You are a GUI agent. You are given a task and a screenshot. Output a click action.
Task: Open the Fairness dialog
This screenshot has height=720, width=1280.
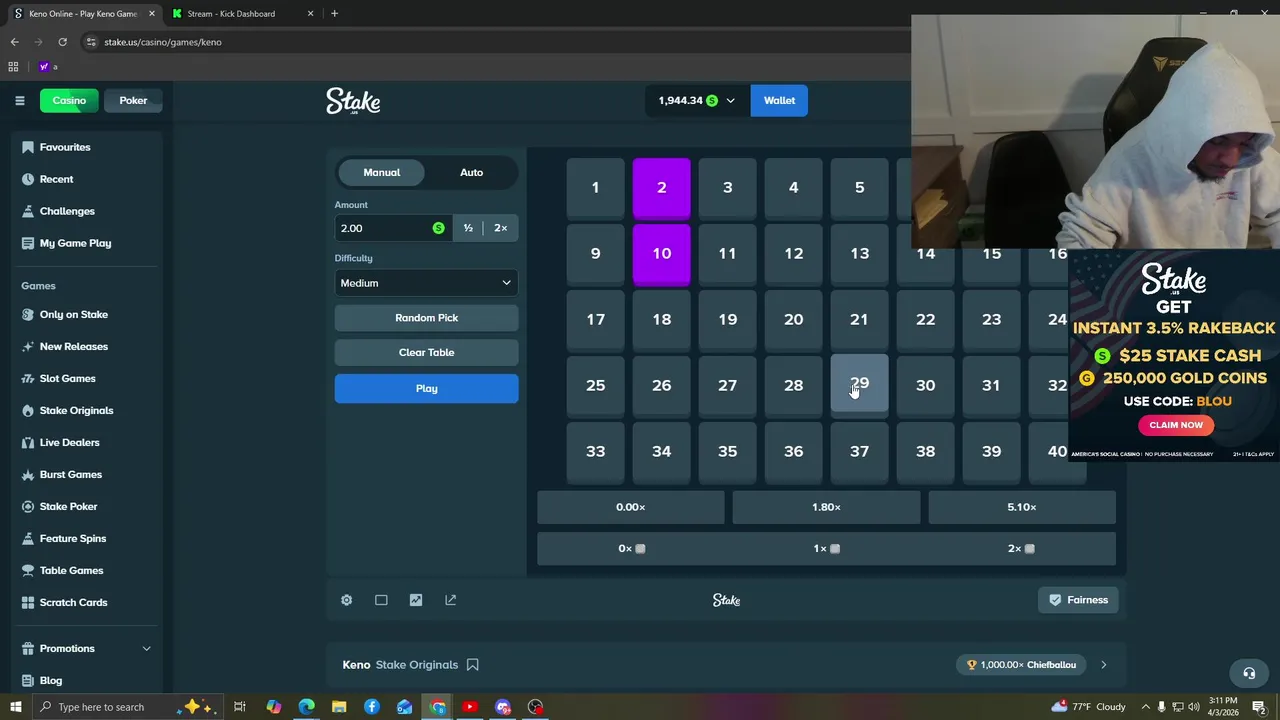(x=1078, y=600)
